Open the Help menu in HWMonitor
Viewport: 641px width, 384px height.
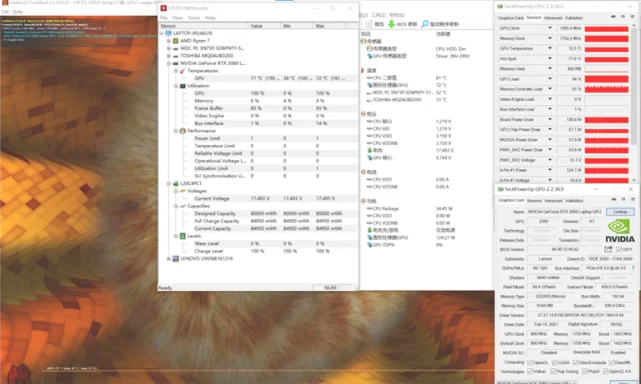pyautogui.click(x=210, y=18)
